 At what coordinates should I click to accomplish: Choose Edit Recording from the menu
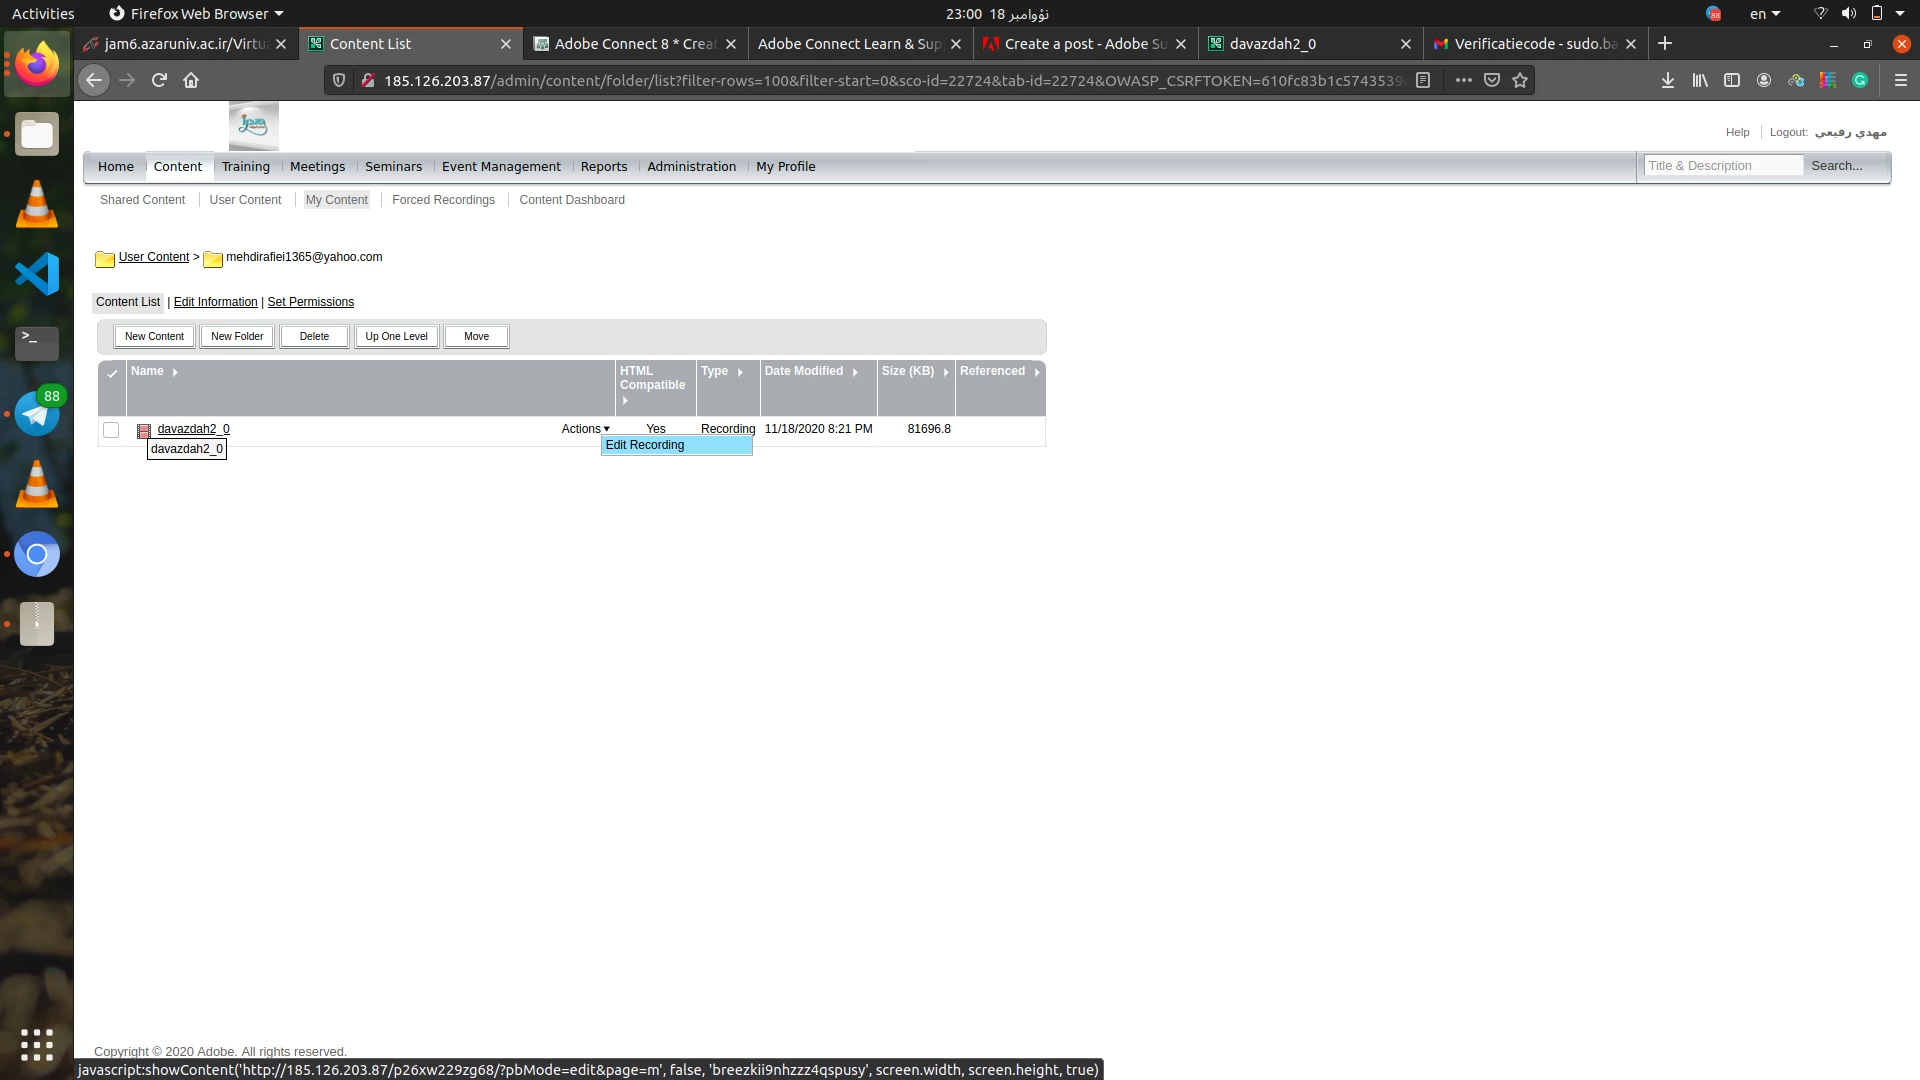pos(645,445)
